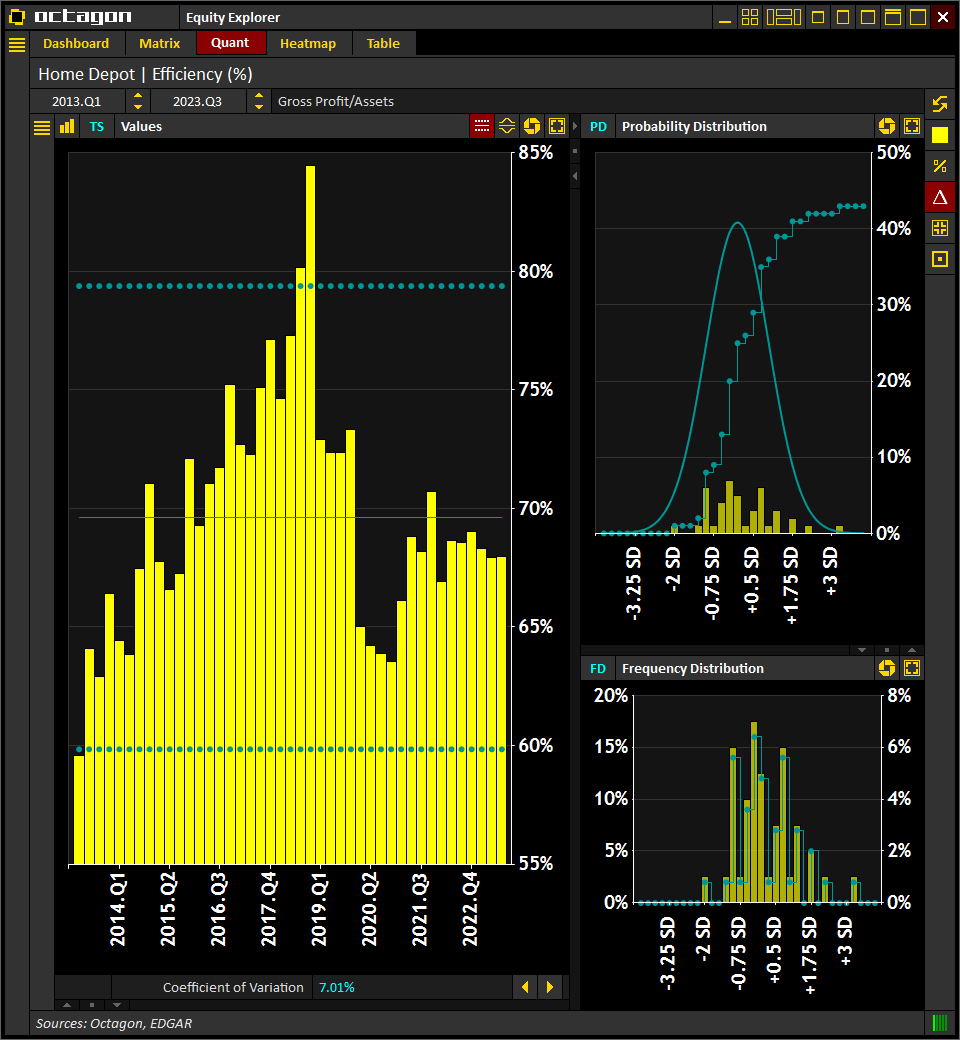Adjust the 2023.Q3 end period stepper
Image resolution: width=960 pixels, height=1040 pixels.
259,101
